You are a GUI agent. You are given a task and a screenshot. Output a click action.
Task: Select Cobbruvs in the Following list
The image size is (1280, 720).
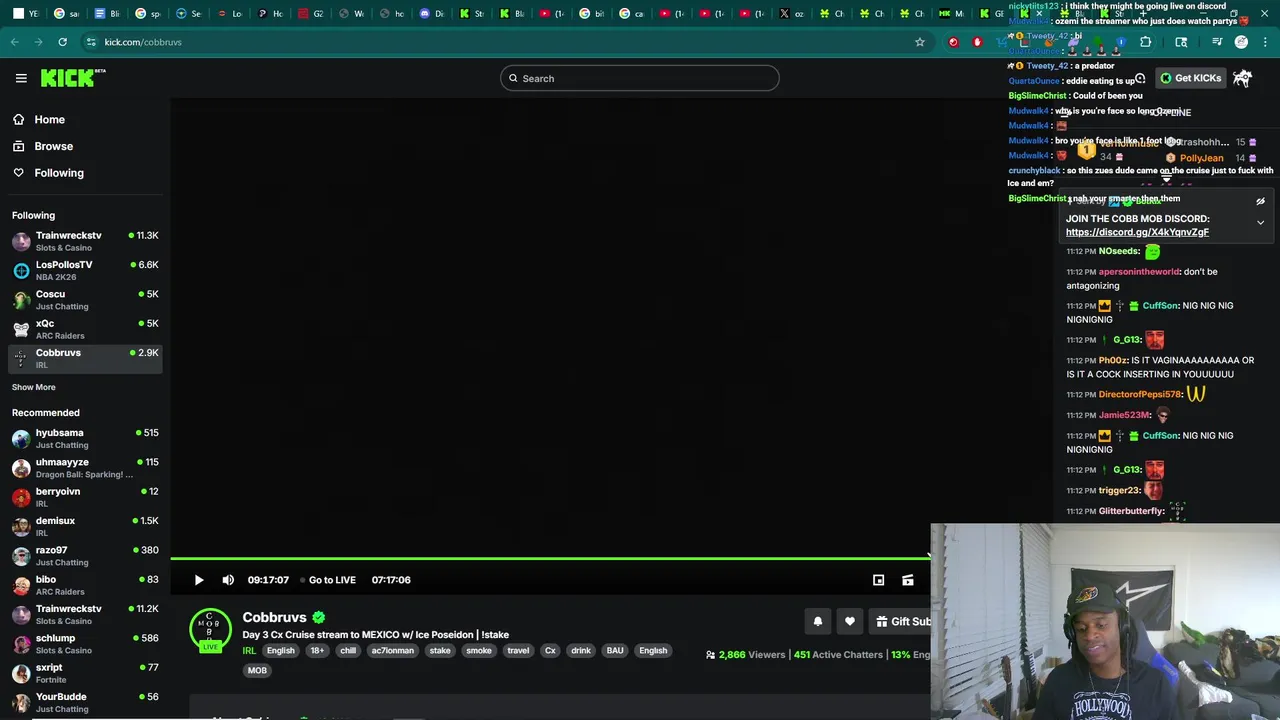pyautogui.click(x=85, y=358)
